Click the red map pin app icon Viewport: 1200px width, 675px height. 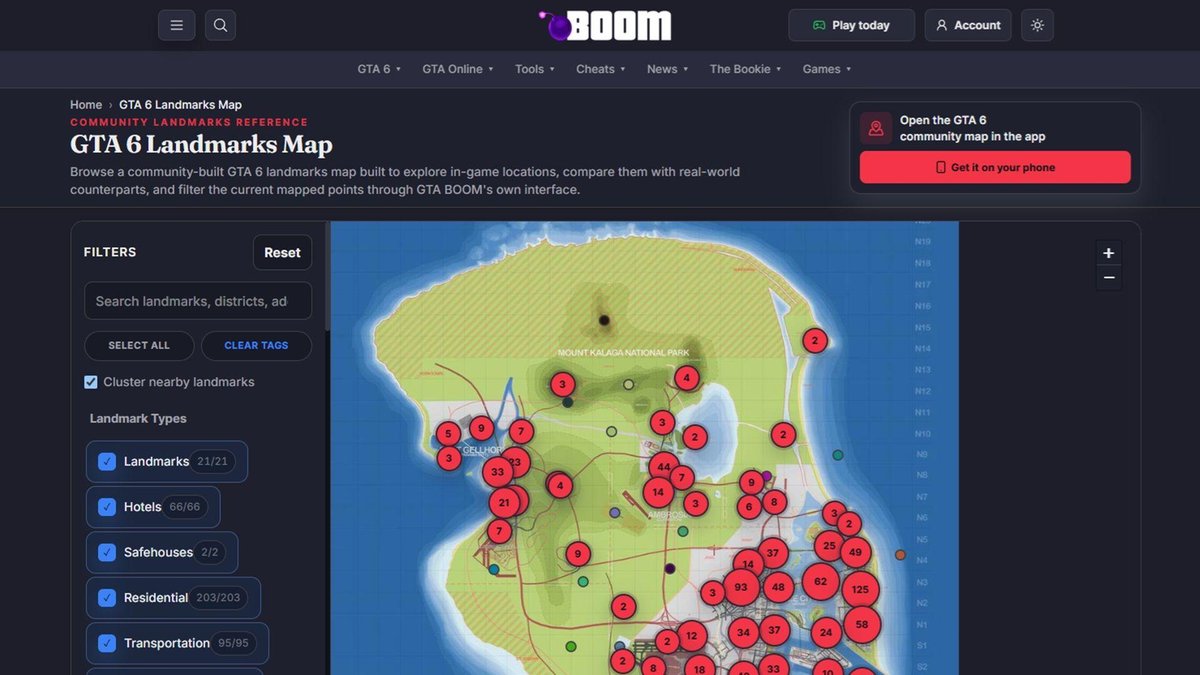click(x=876, y=128)
